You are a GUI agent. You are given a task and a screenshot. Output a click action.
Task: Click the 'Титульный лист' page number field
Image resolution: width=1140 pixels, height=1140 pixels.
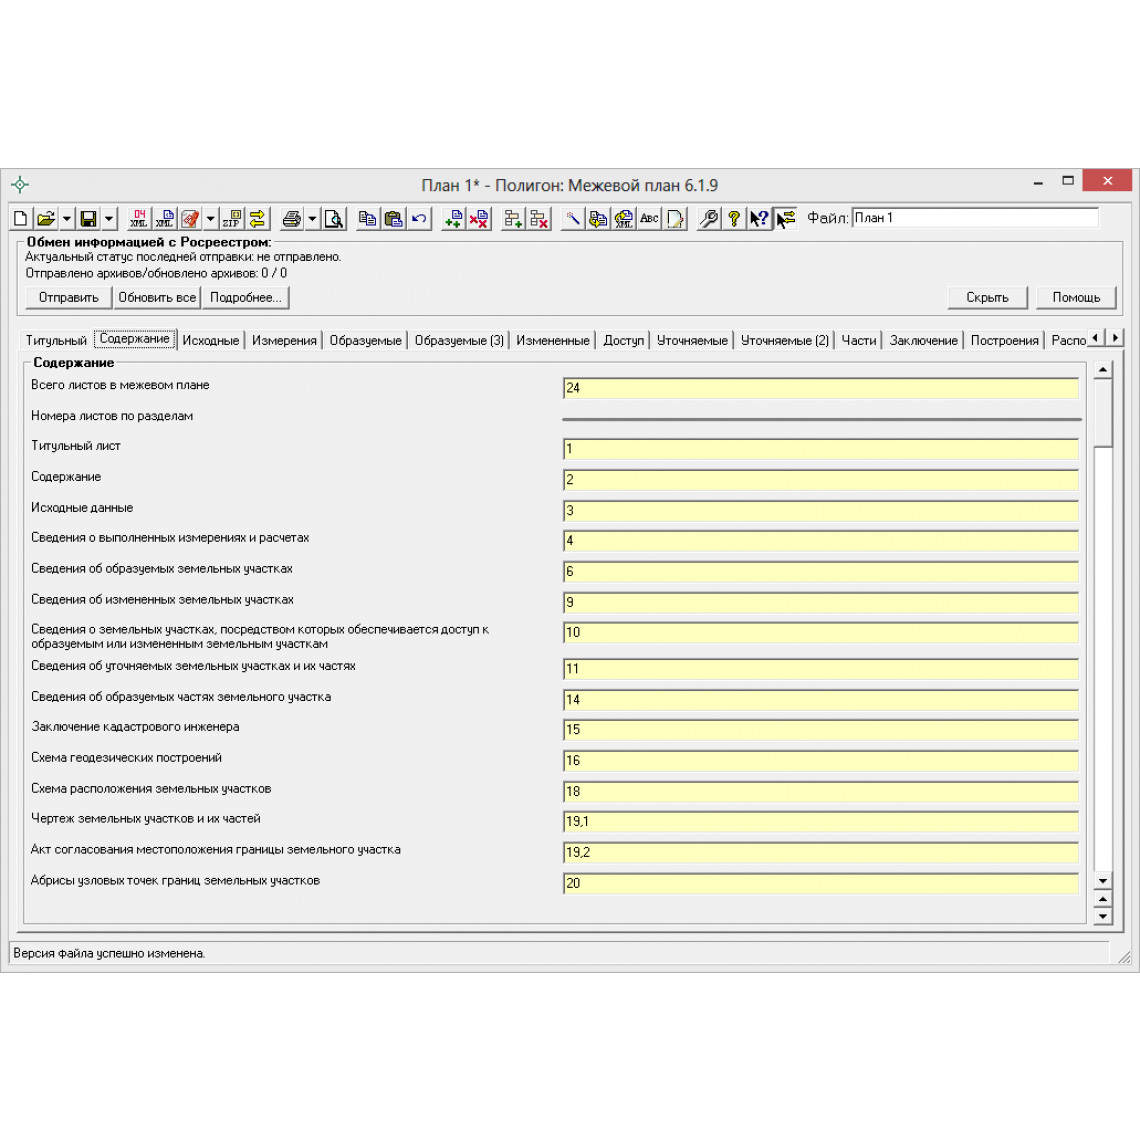click(x=821, y=449)
